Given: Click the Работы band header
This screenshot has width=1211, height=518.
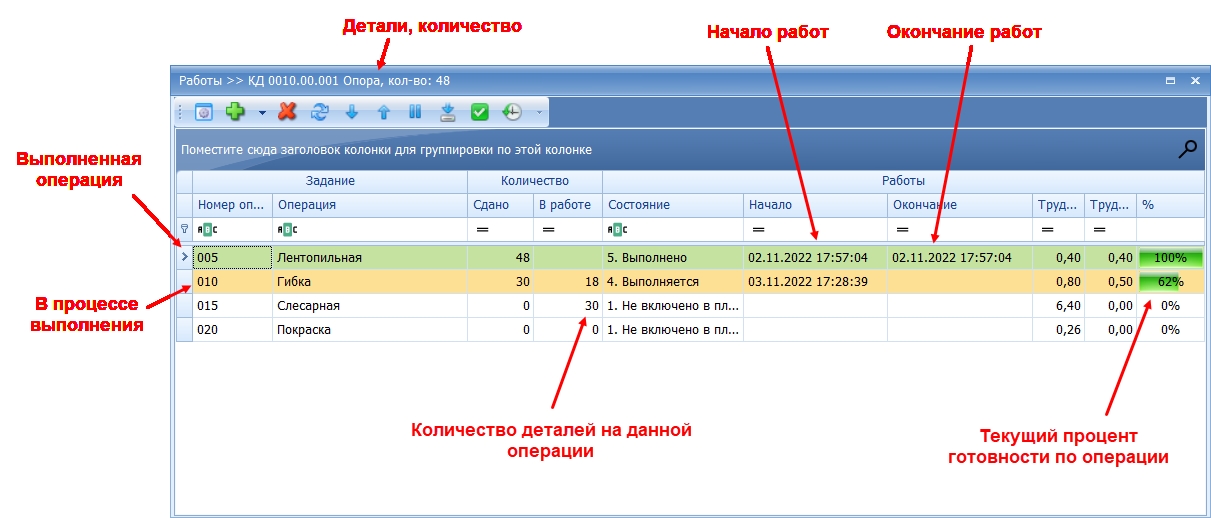Looking at the screenshot, I should (x=903, y=181).
